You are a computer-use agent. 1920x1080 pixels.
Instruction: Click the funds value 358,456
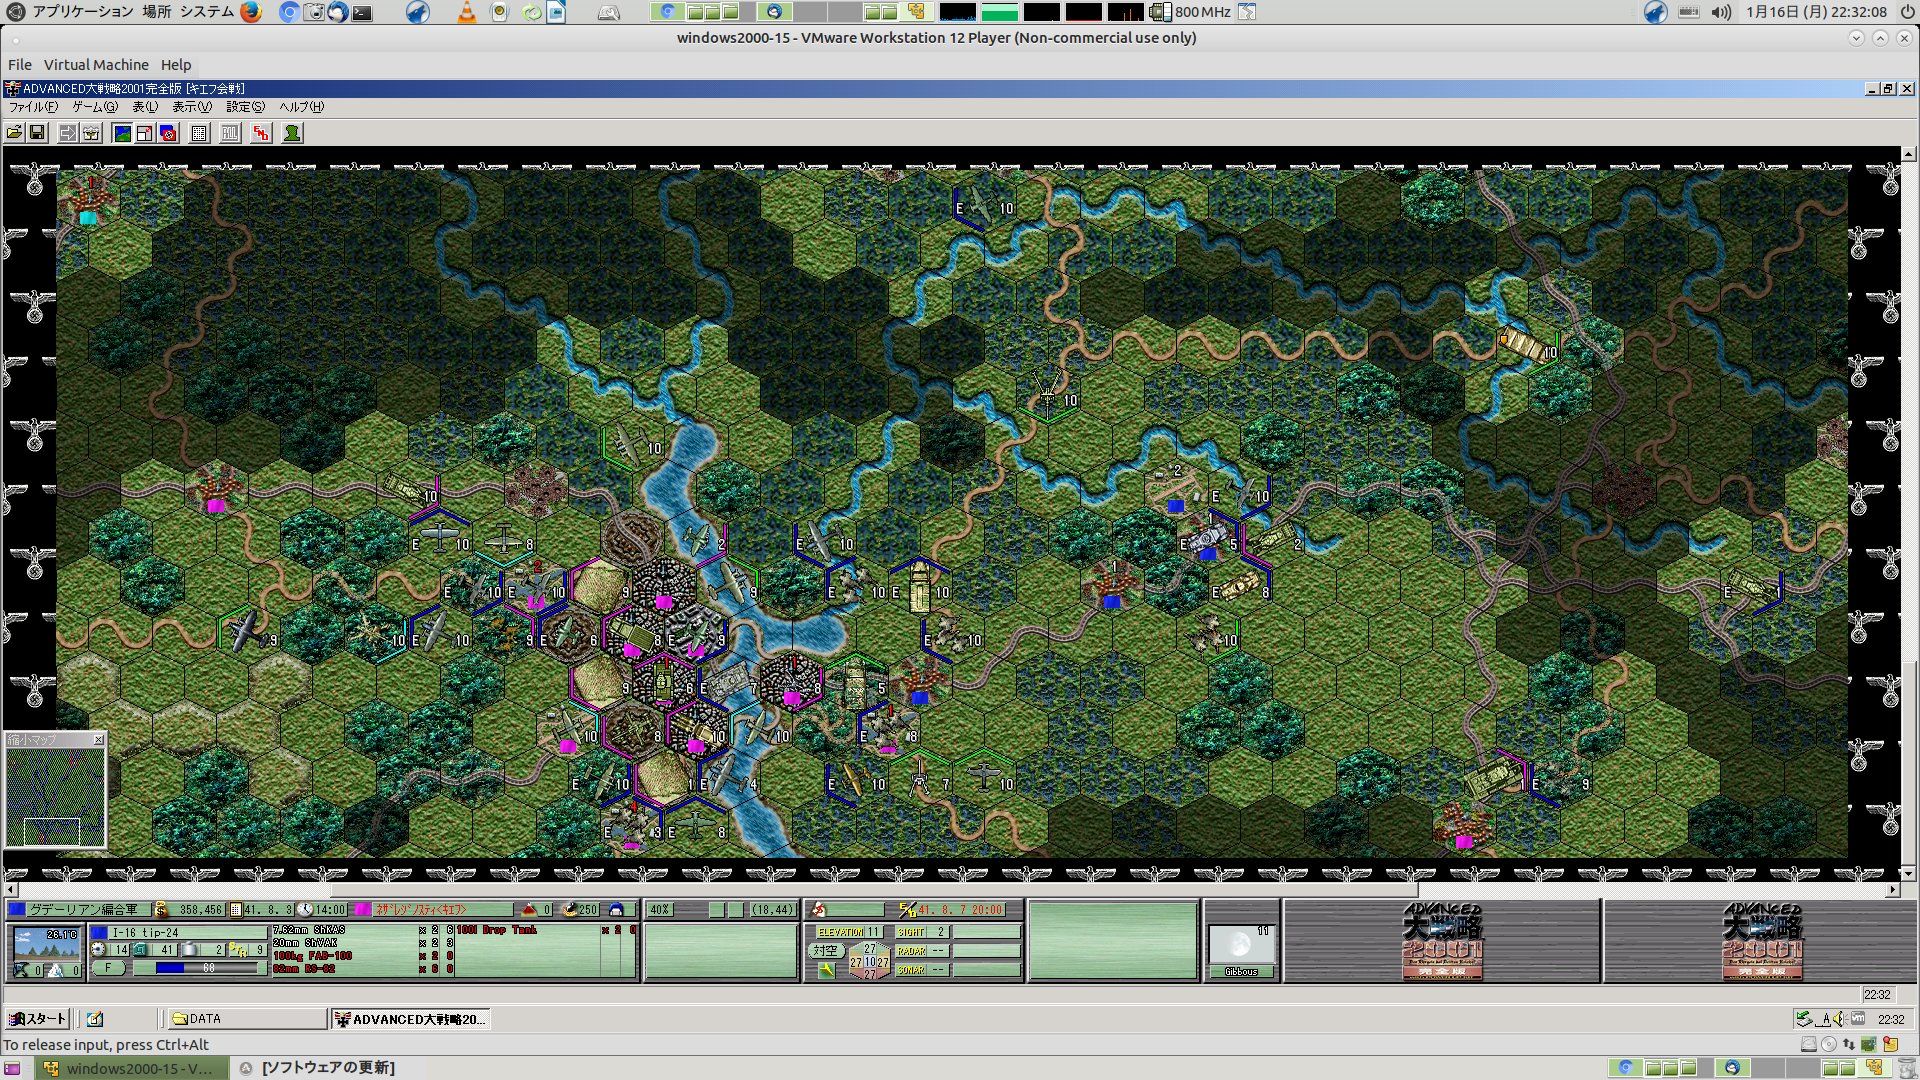199,910
